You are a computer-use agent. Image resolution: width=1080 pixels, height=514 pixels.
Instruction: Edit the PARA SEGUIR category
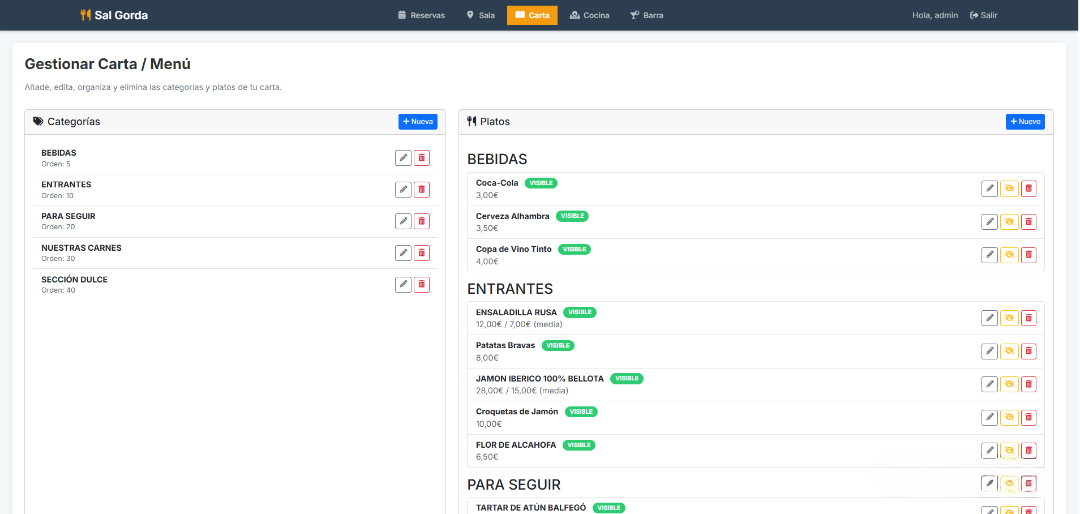click(403, 221)
